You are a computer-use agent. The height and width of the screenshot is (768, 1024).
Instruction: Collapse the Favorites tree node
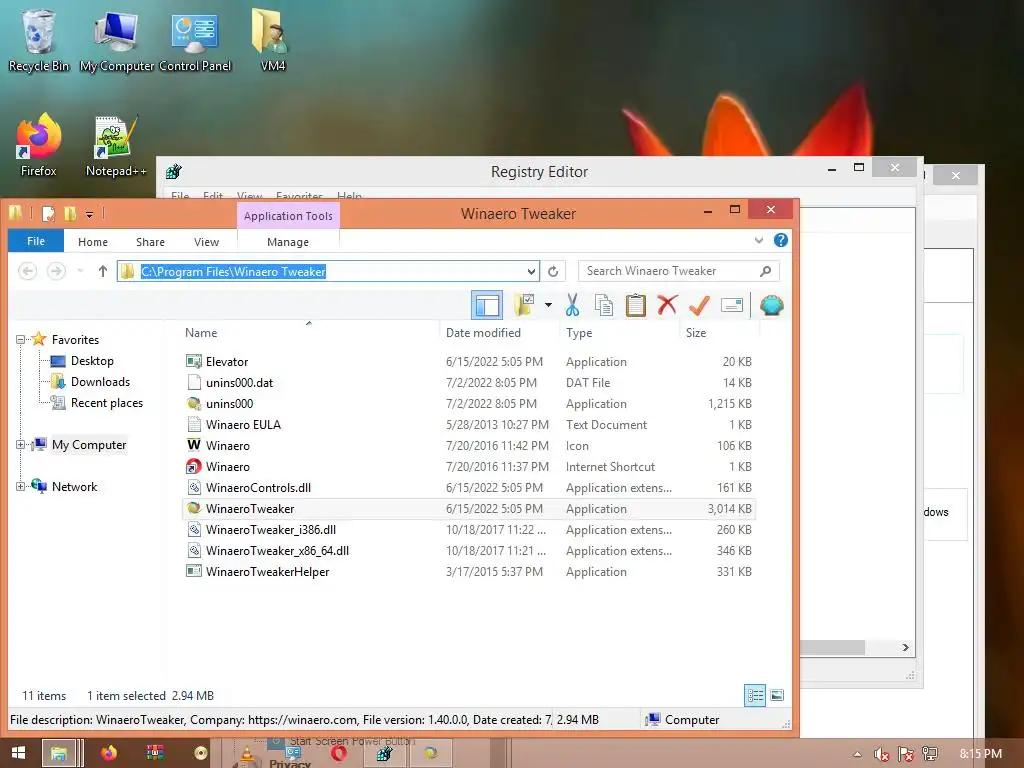[20, 340]
